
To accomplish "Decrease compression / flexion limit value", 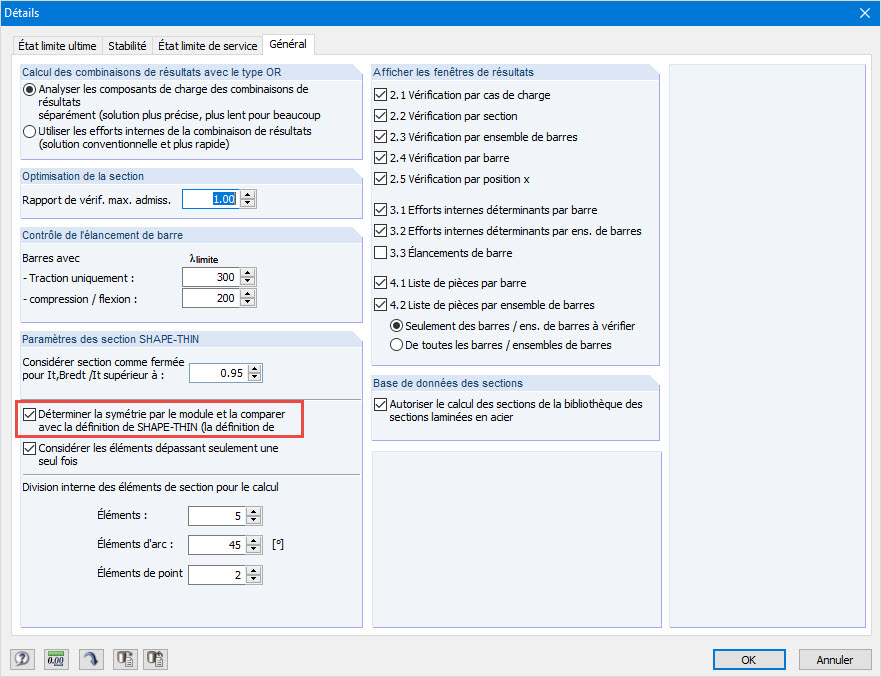I will tap(248, 303).
